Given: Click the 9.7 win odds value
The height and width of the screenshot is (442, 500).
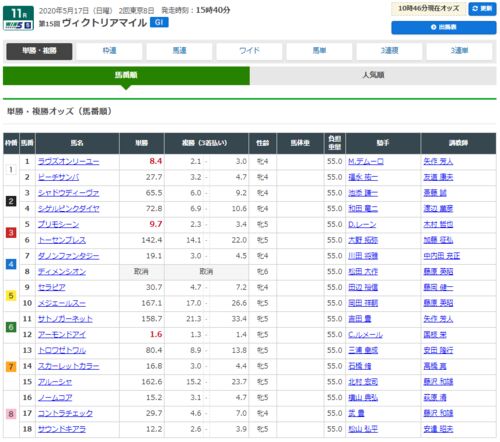Looking at the screenshot, I should pos(156,224).
